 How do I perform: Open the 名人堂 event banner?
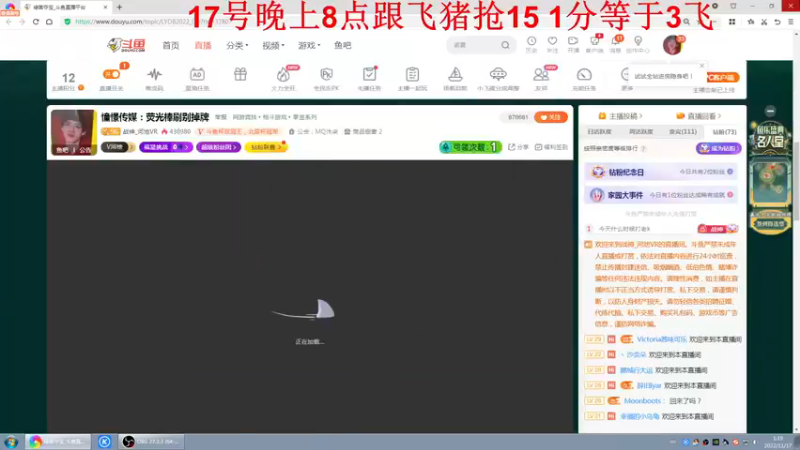770,138
